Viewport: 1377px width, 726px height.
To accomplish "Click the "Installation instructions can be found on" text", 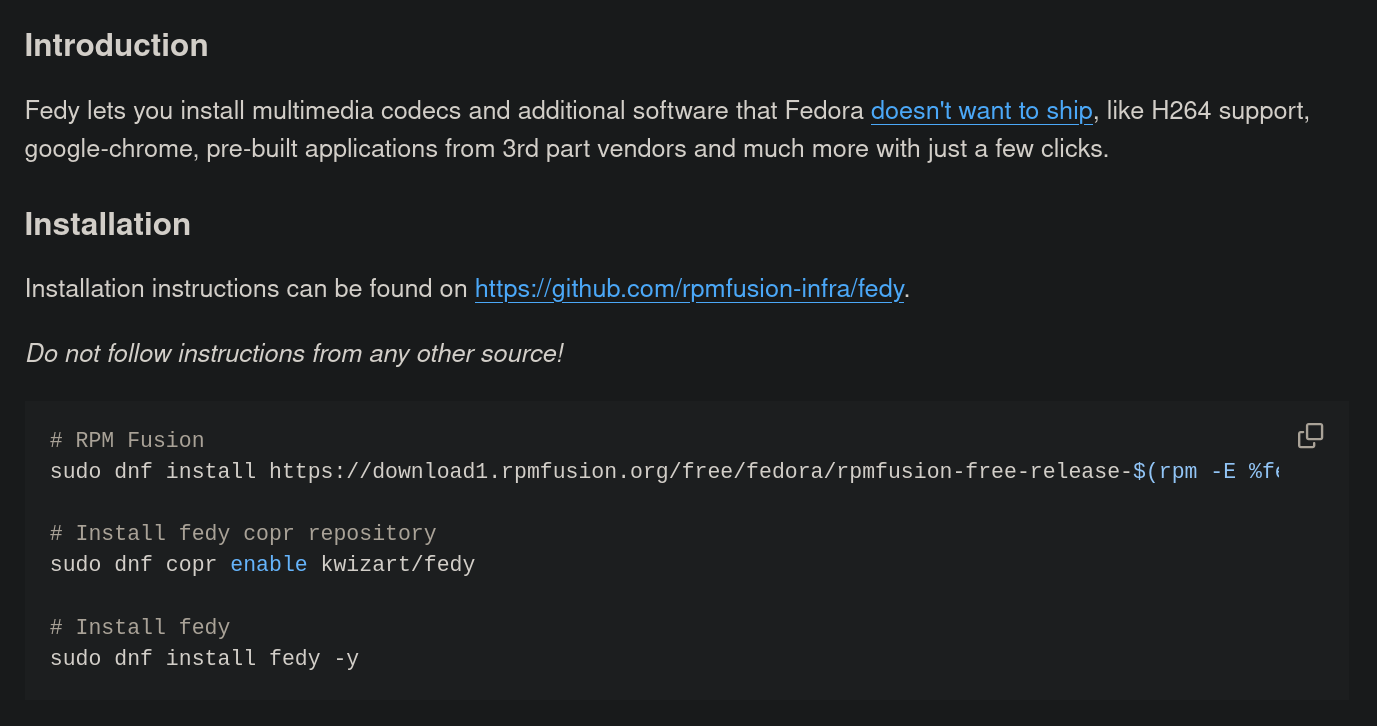I will [246, 289].
